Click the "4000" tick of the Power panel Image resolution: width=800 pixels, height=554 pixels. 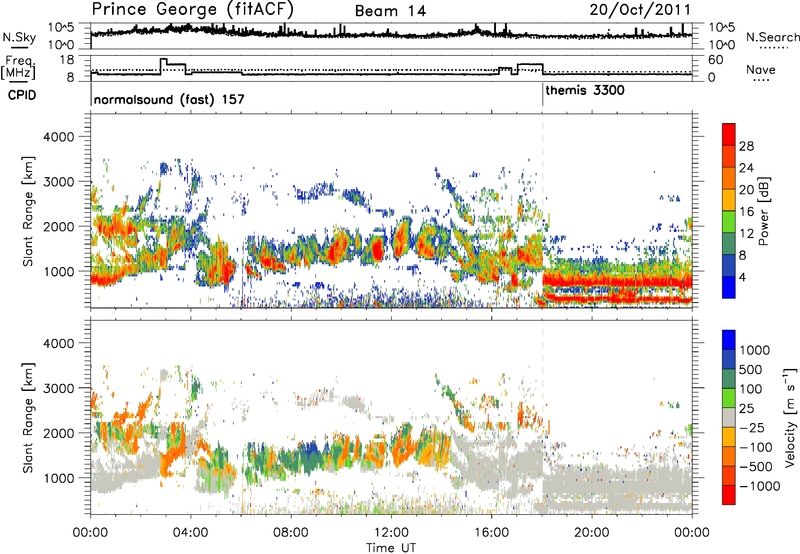click(61, 137)
